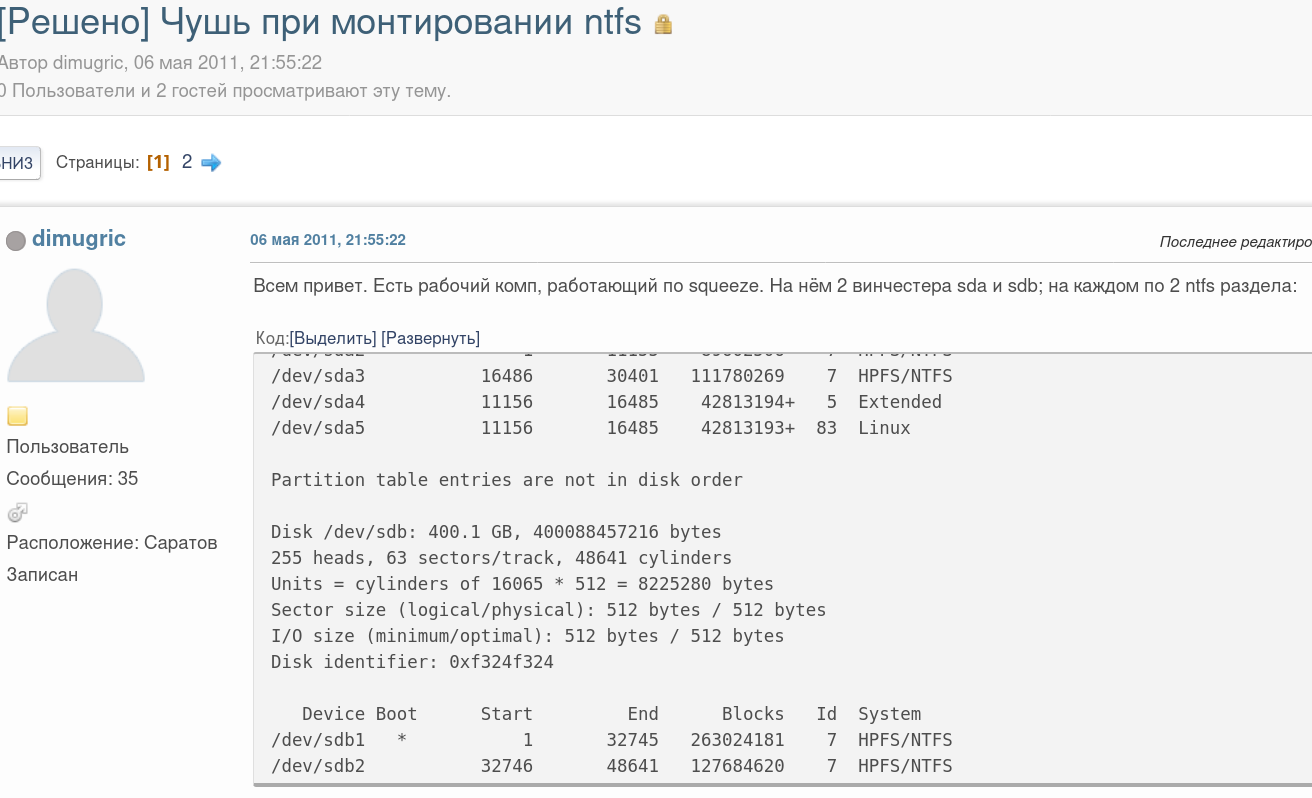Click the yellow user rank badge

click(x=17, y=416)
